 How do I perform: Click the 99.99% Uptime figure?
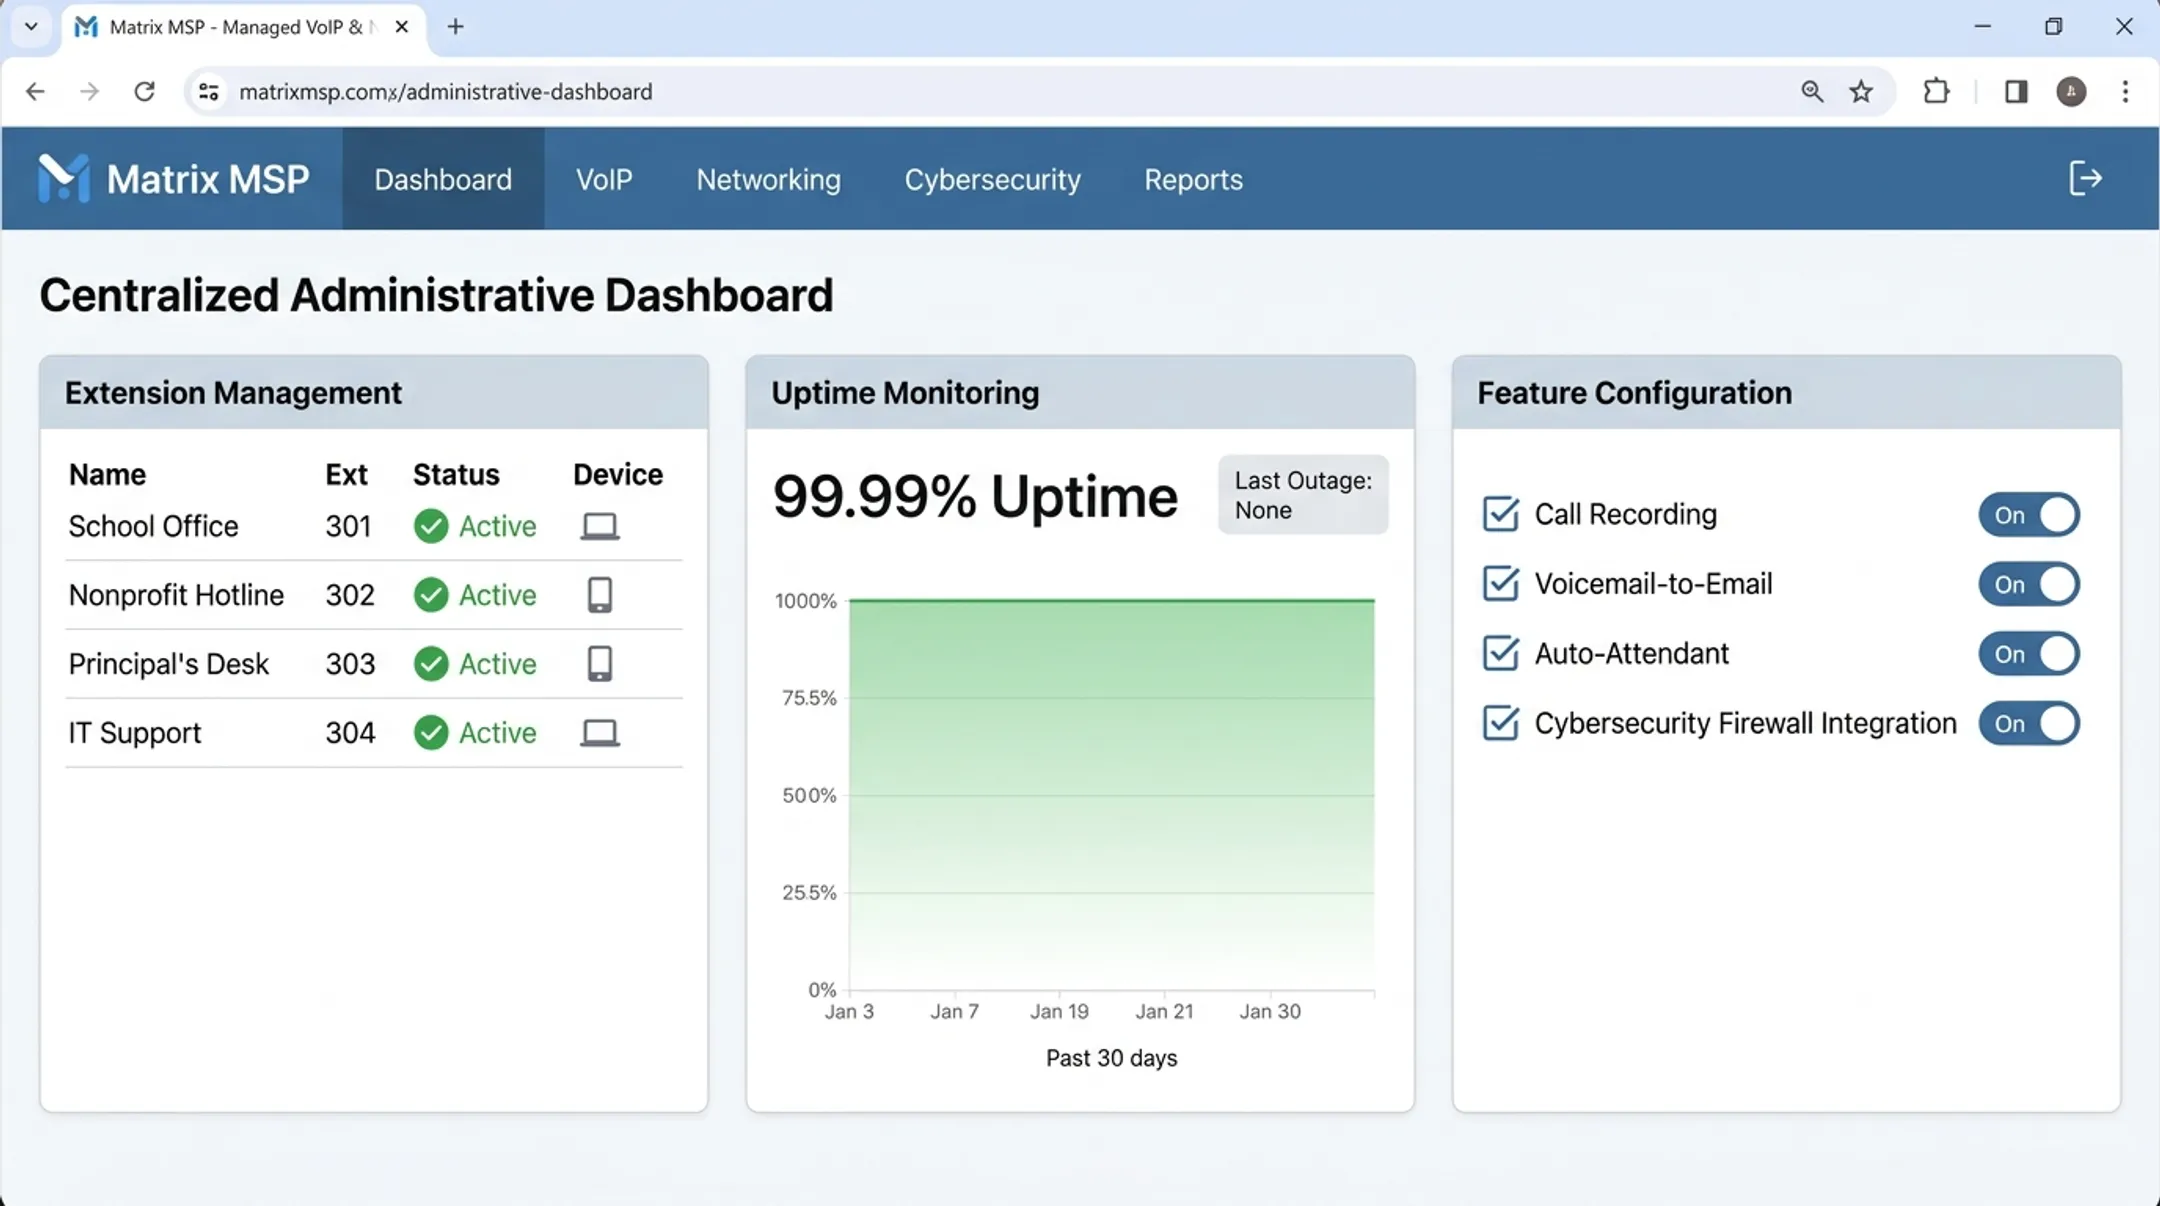(975, 496)
